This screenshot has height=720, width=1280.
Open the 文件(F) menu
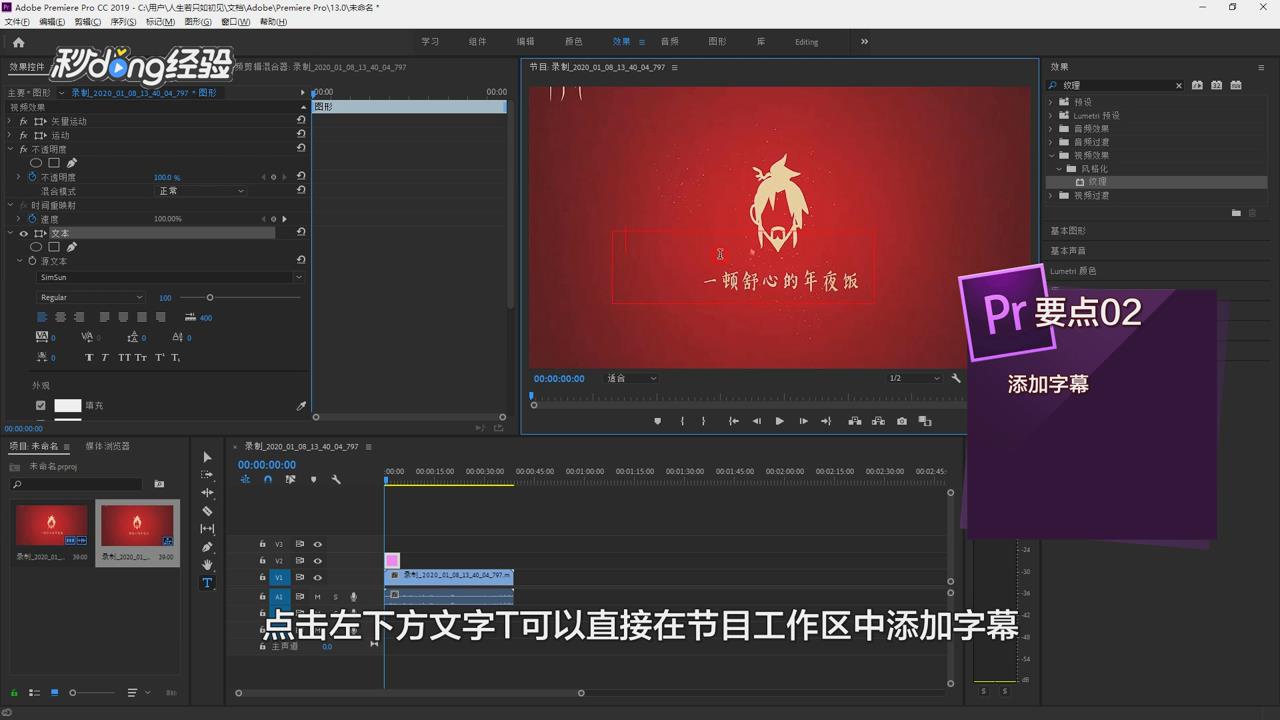[17, 22]
